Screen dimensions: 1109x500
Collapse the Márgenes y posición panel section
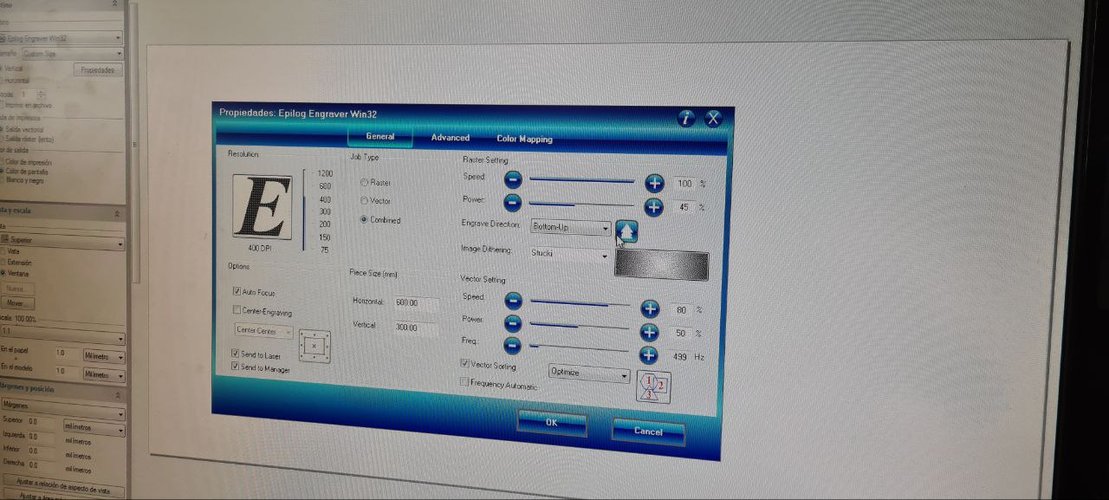tap(117, 393)
